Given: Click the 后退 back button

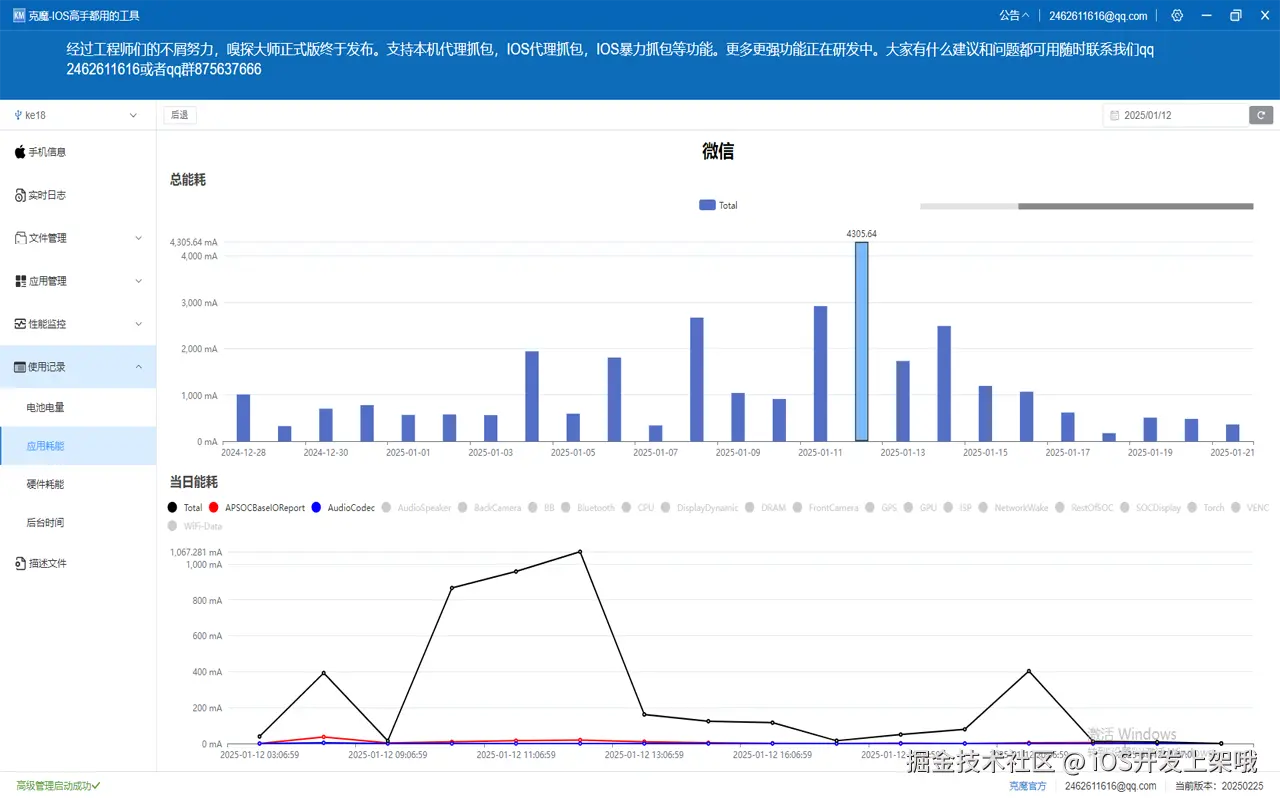Looking at the screenshot, I should (180, 115).
